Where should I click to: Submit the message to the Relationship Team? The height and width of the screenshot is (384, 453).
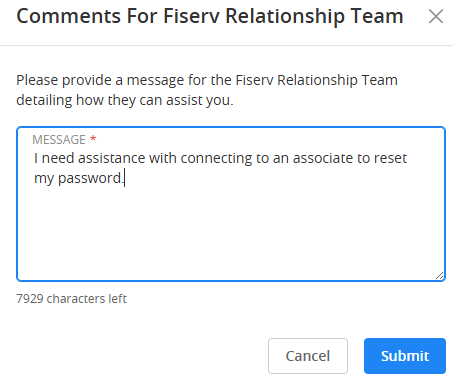coord(405,356)
